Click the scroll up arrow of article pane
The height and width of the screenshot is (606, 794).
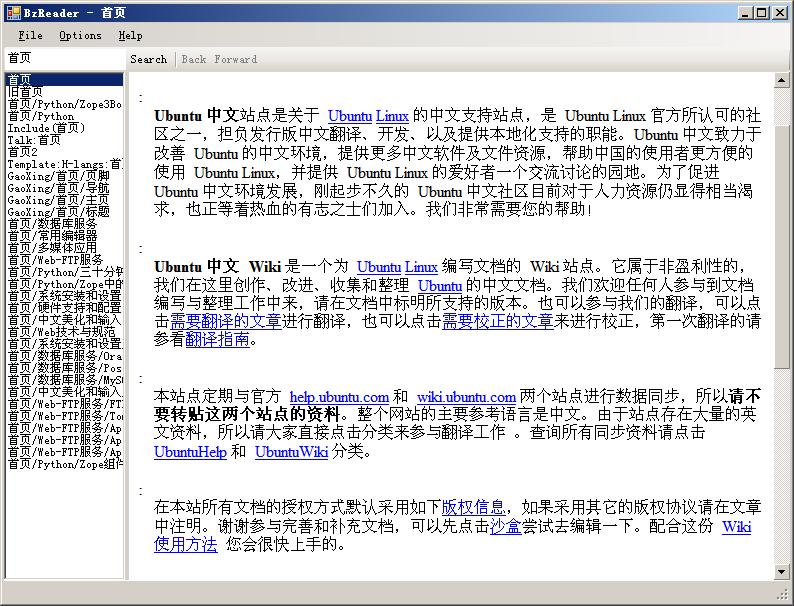pos(781,80)
